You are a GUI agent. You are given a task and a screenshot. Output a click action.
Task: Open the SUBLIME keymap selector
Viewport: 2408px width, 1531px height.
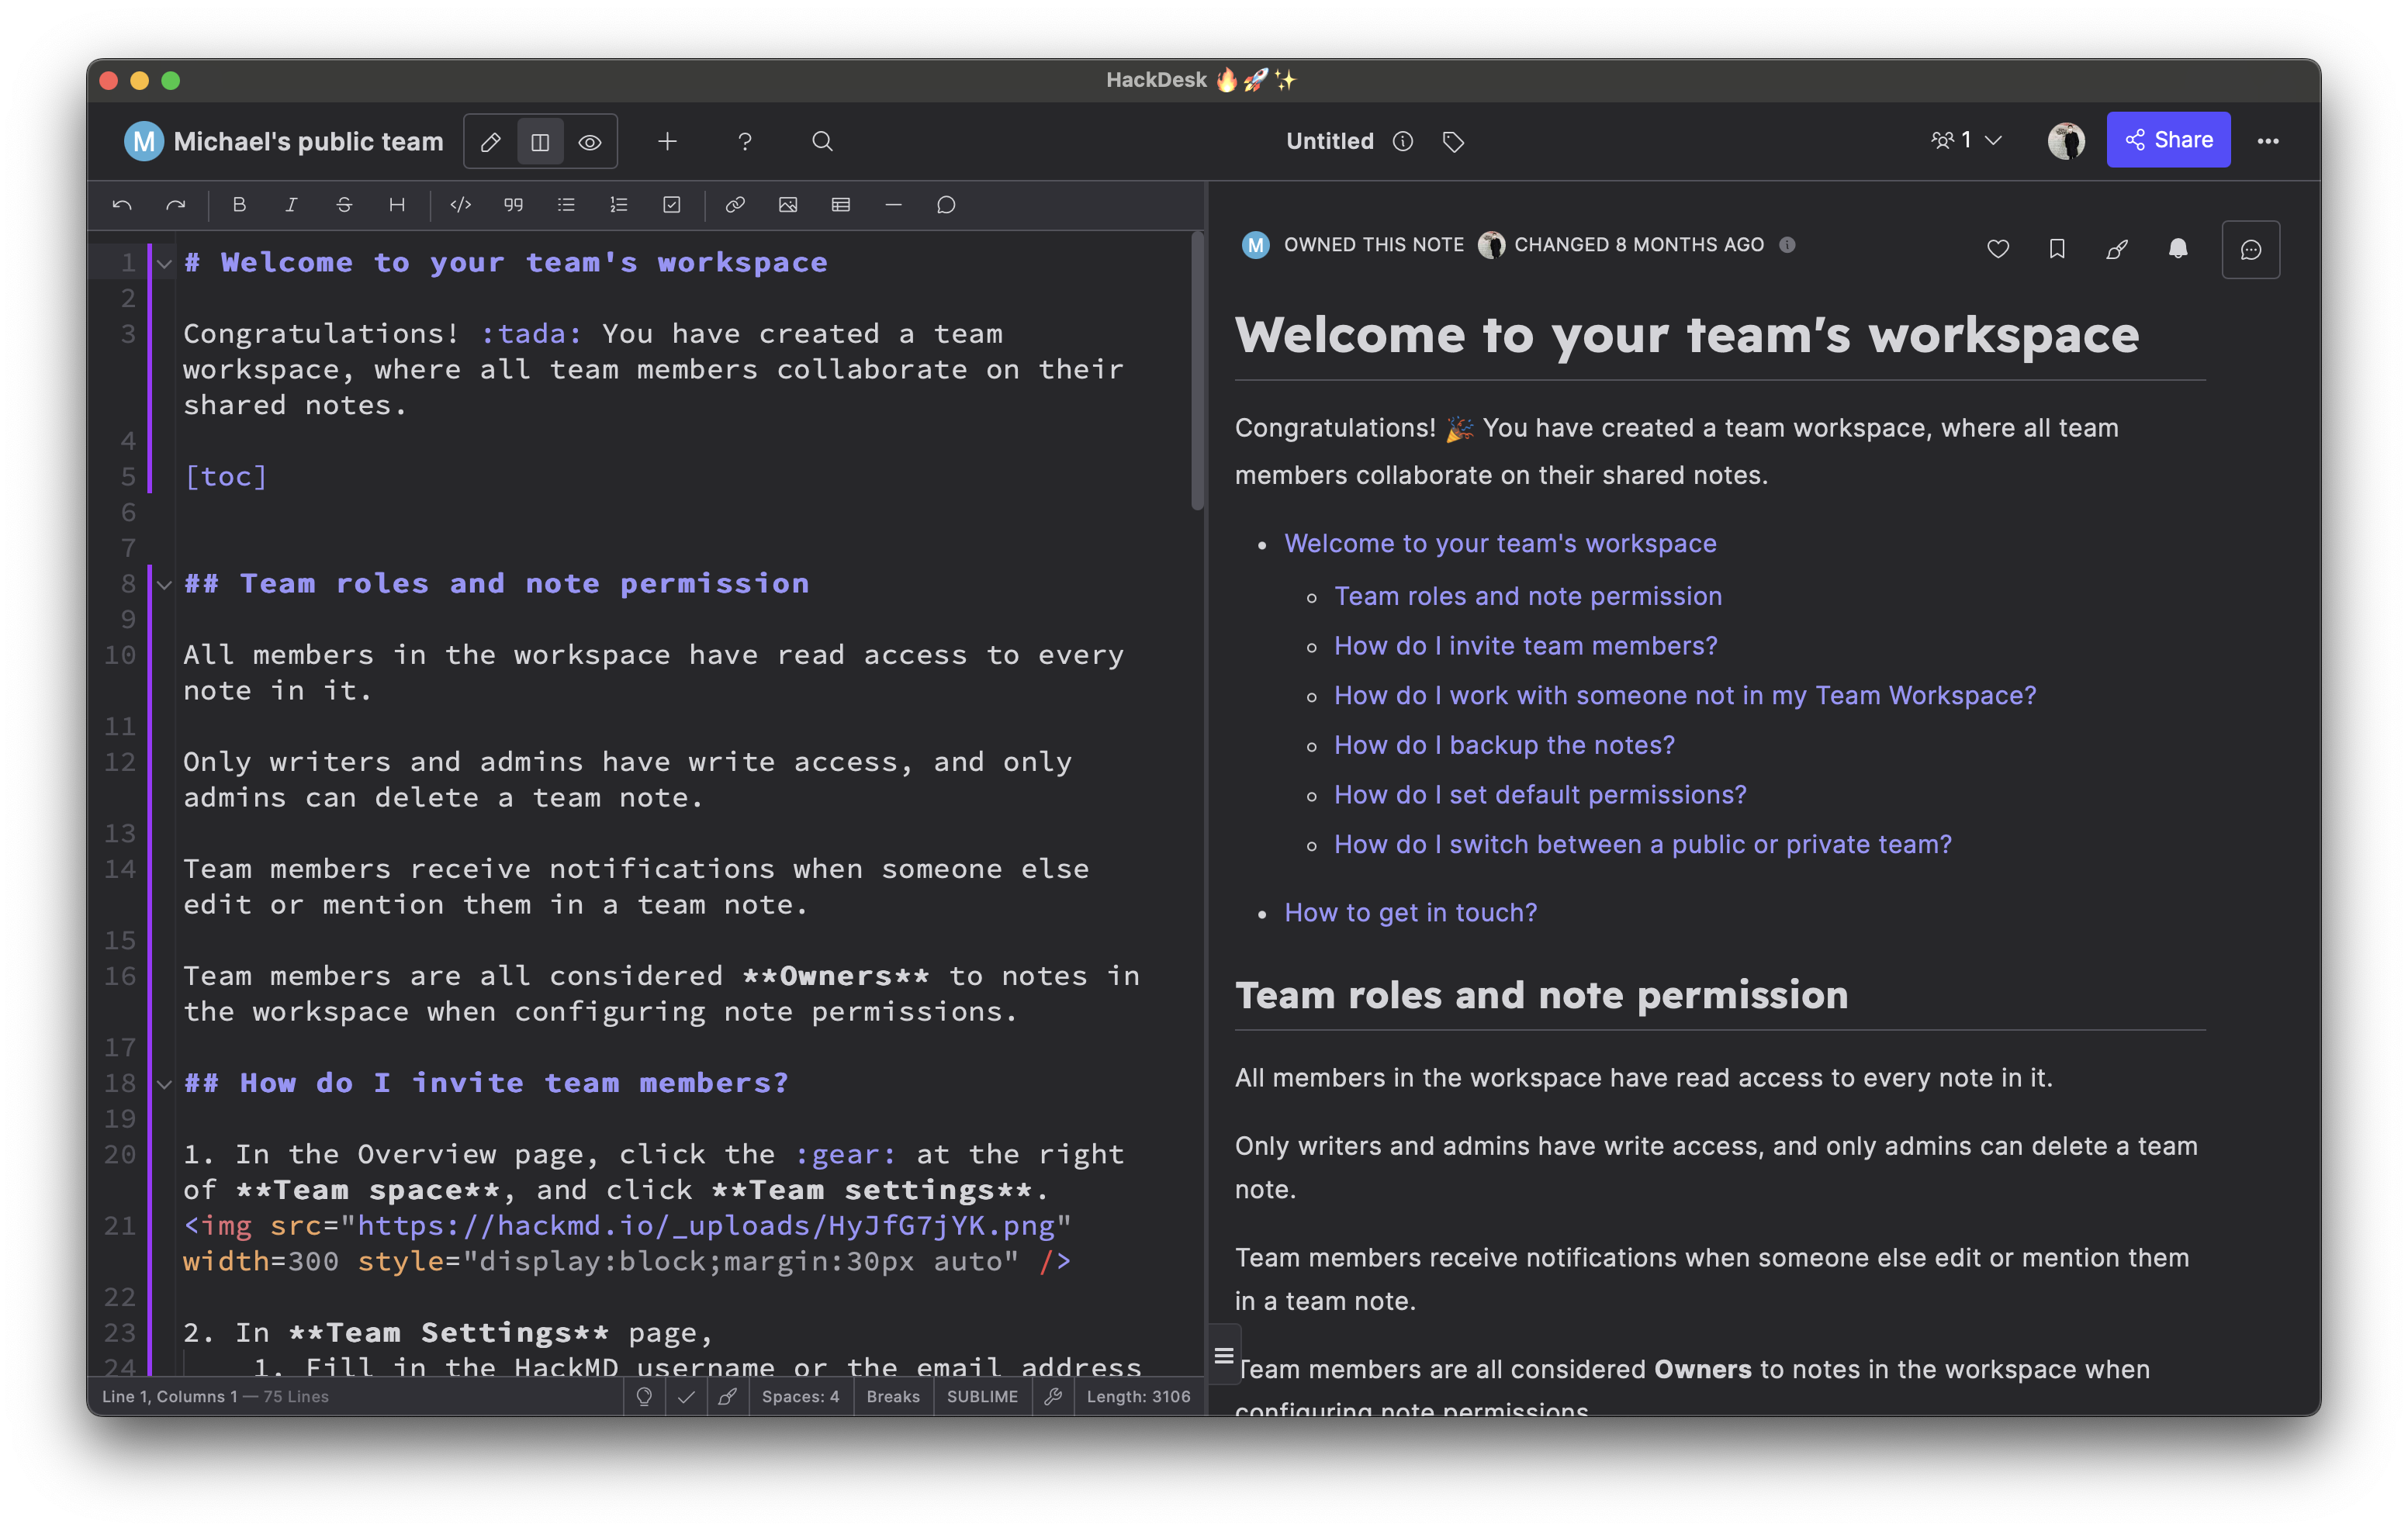tap(981, 1397)
